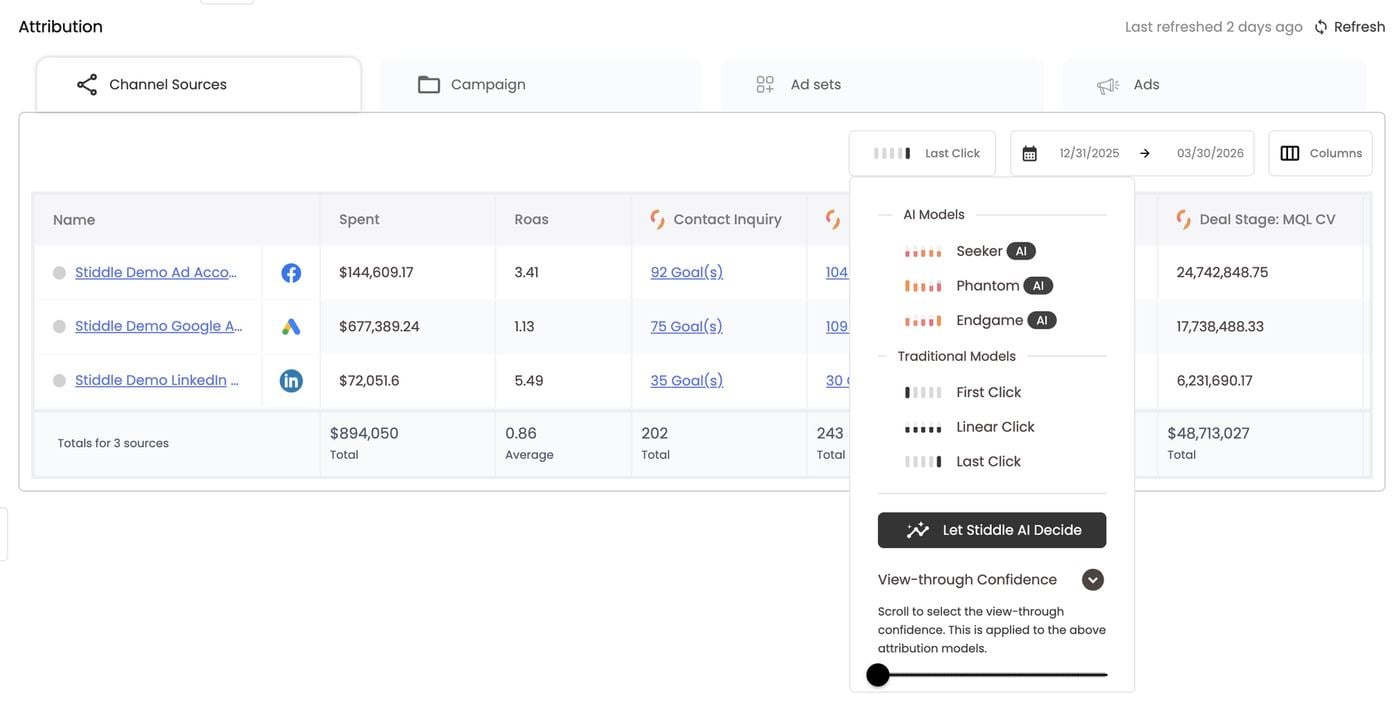The height and width of the screenshot is (702, 1400).
Task: Edit the end date 03/30/2026
Action: (x=1210, y=153)
